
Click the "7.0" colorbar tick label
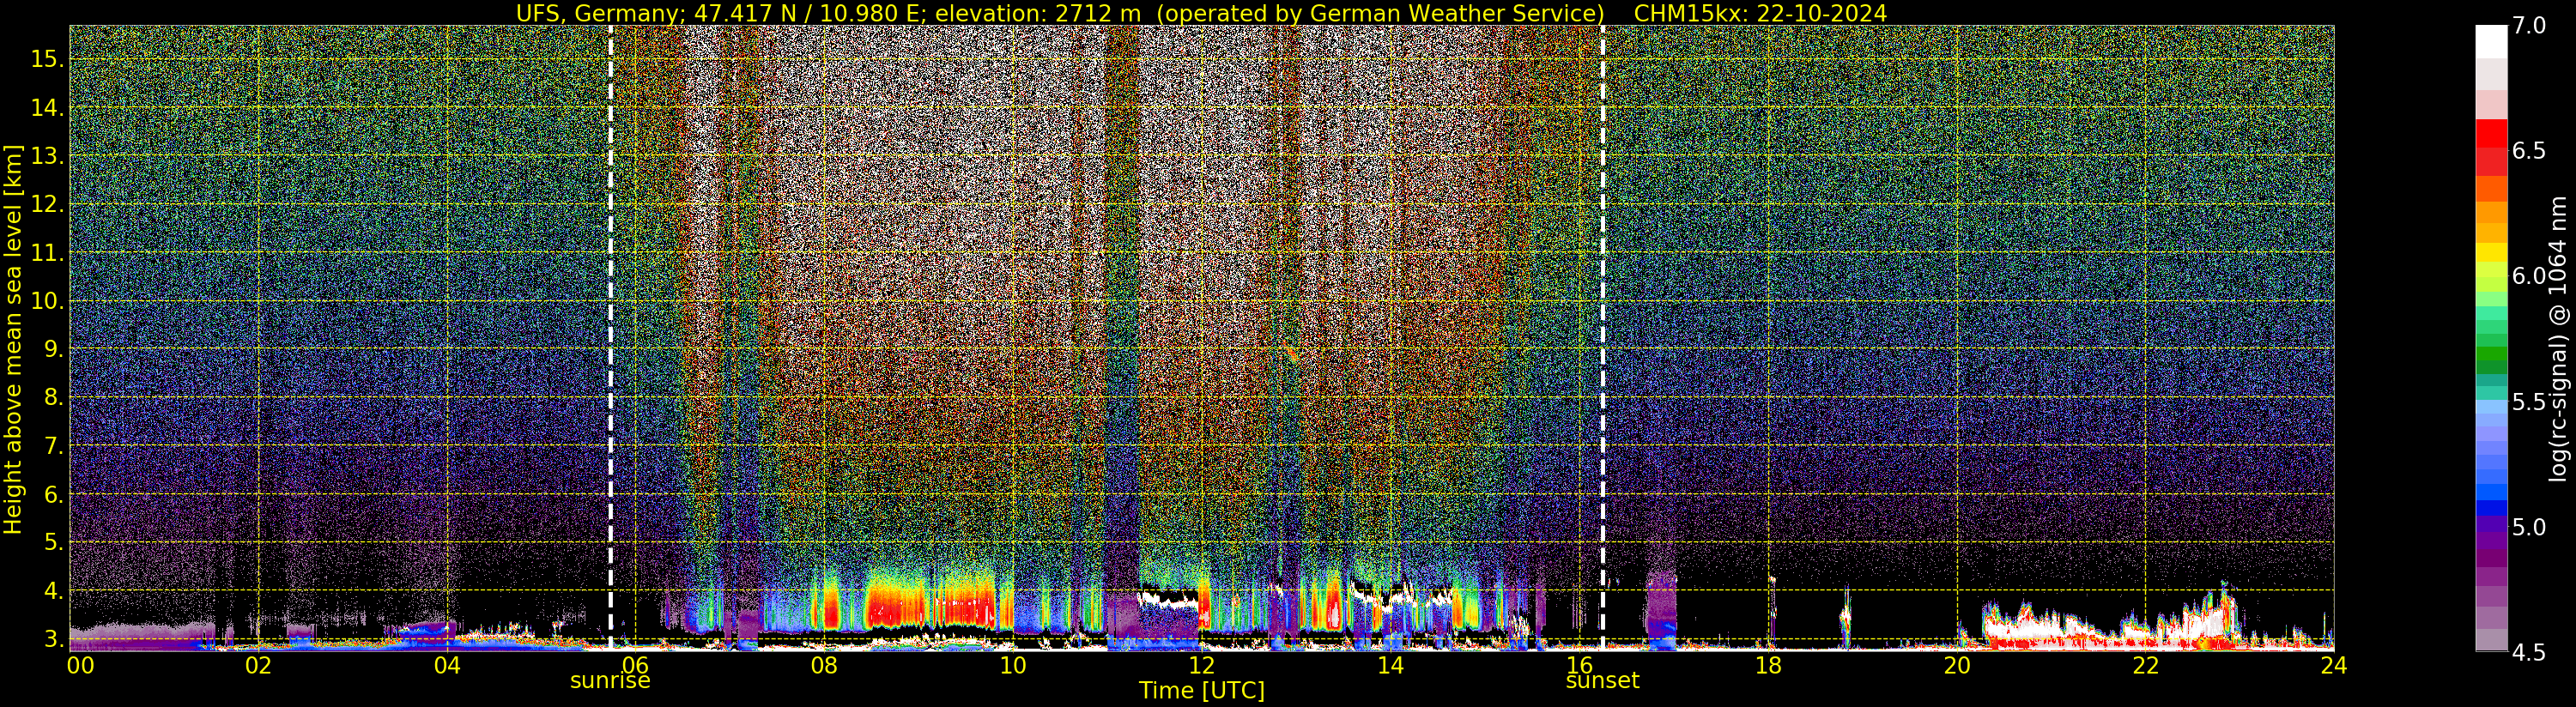(2529, 25)
